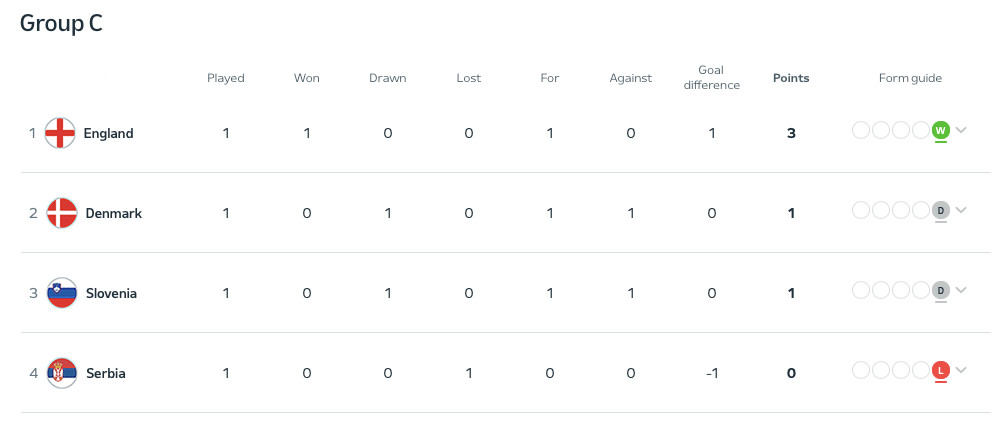Open the Slovenia team link
The image size is (1004, 425).
tap(111, 293)
